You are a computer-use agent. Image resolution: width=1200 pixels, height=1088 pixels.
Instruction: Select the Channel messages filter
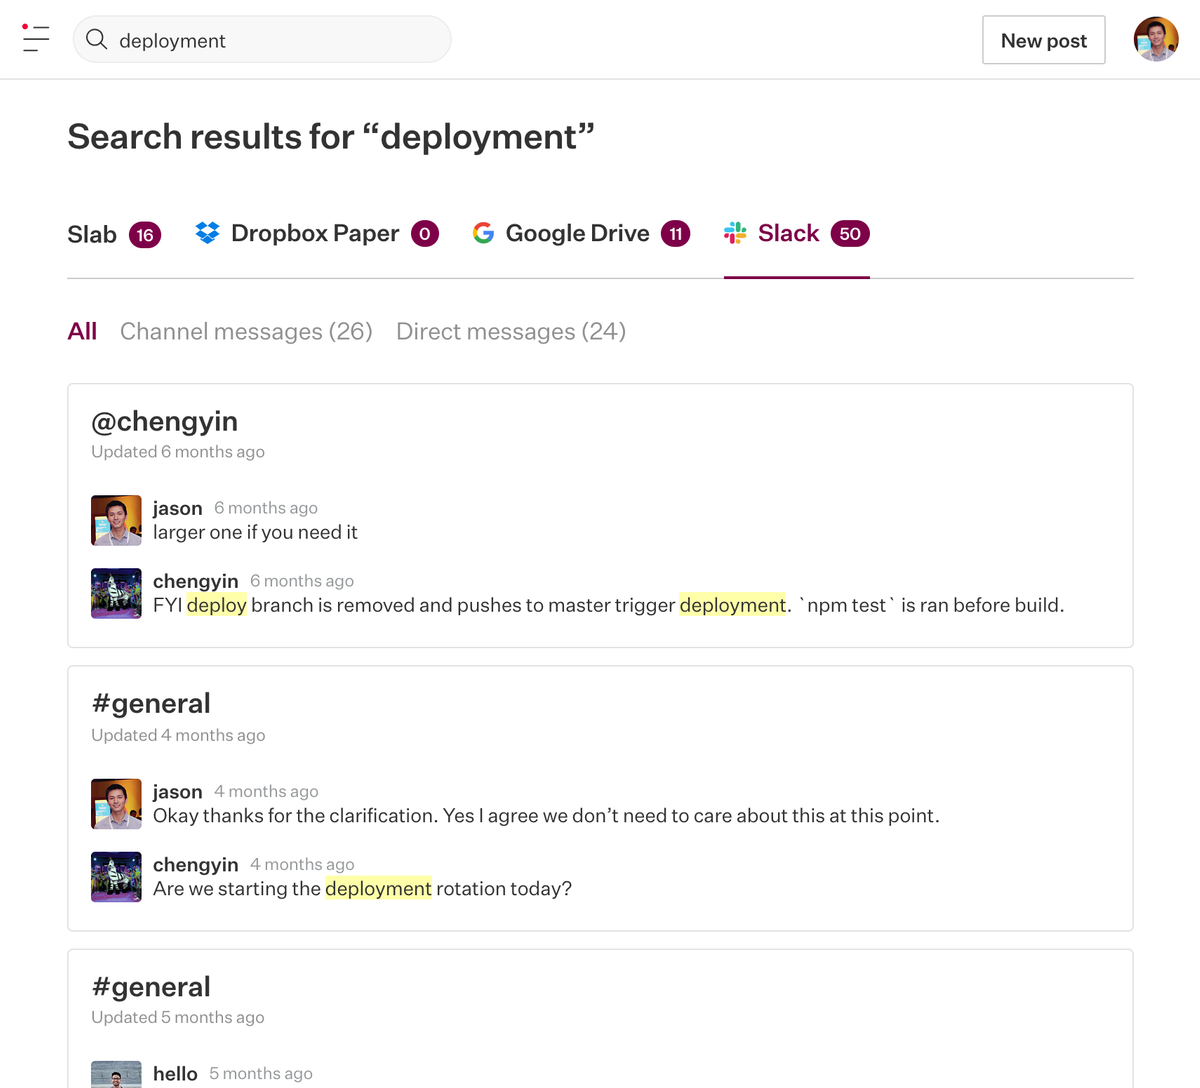click(x=245, y=331)
